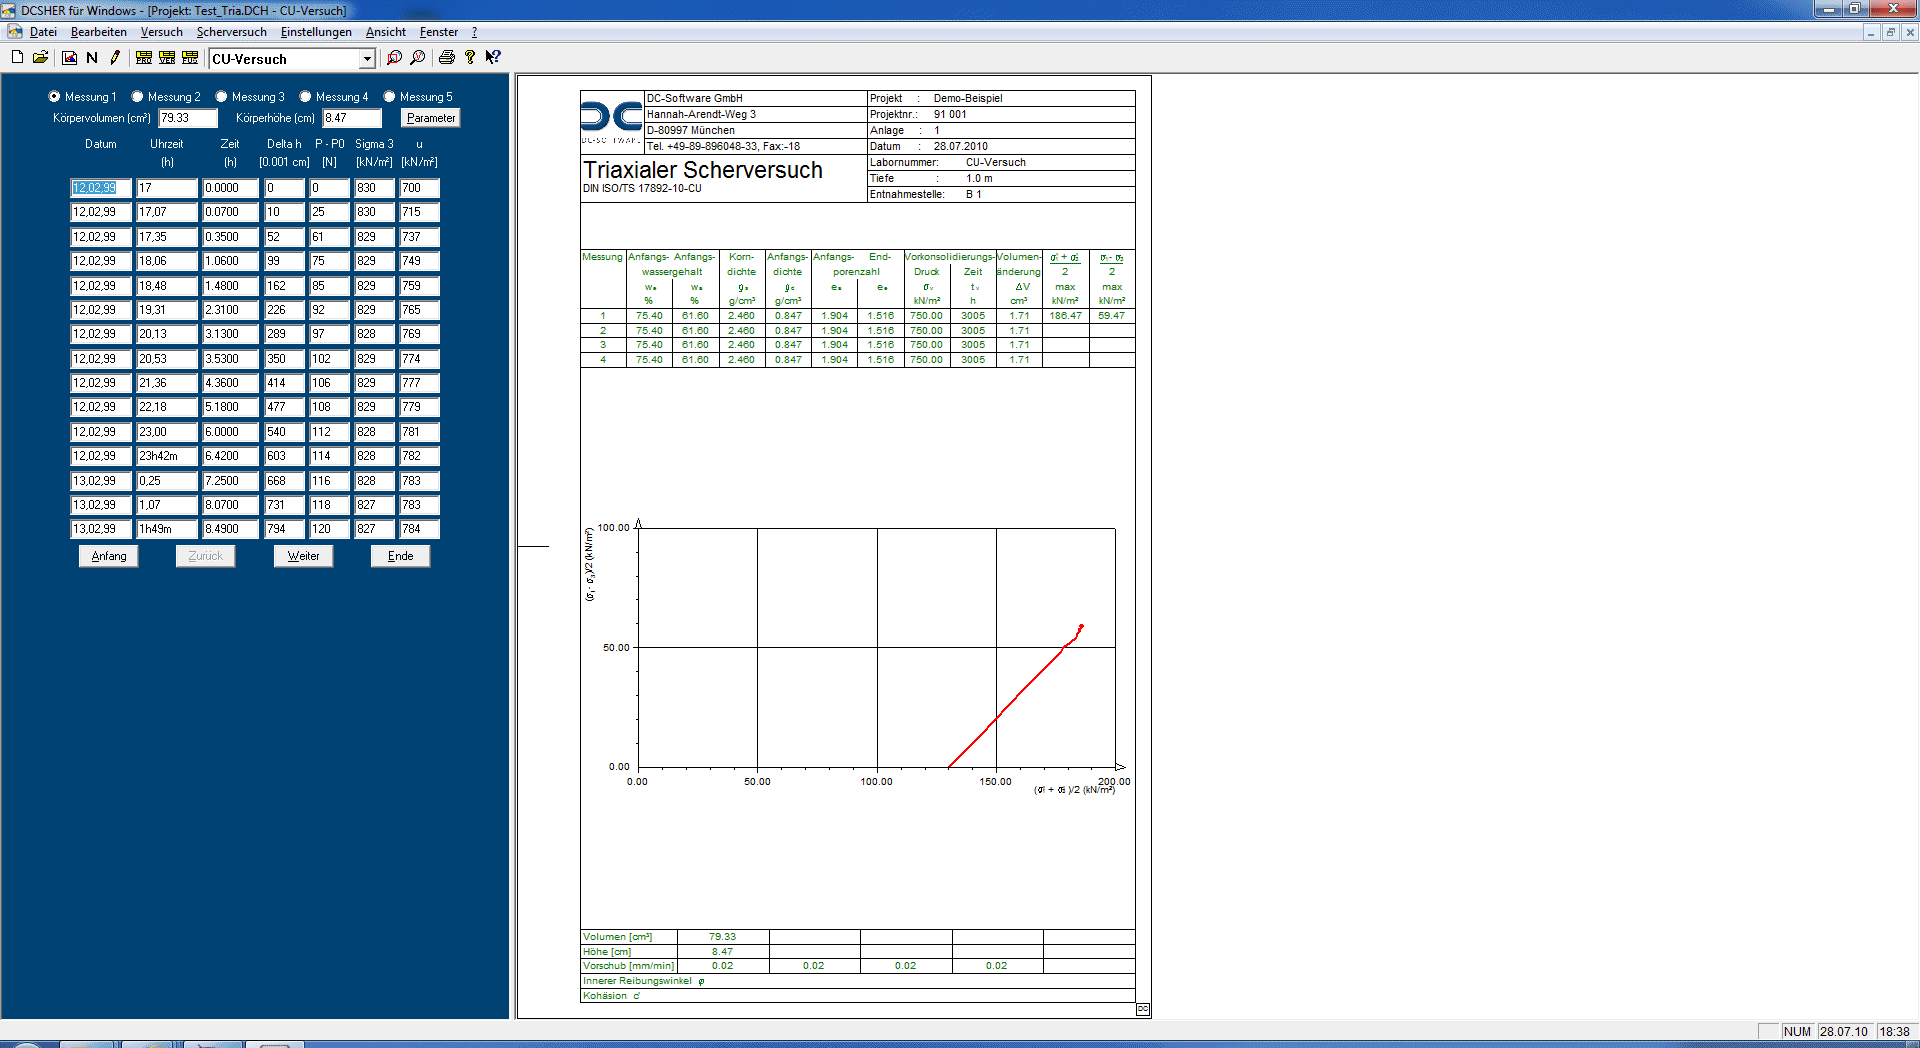Click the Zeit field showing 6.4200
Screen dimensions: 1920x1048
point(231,456)
